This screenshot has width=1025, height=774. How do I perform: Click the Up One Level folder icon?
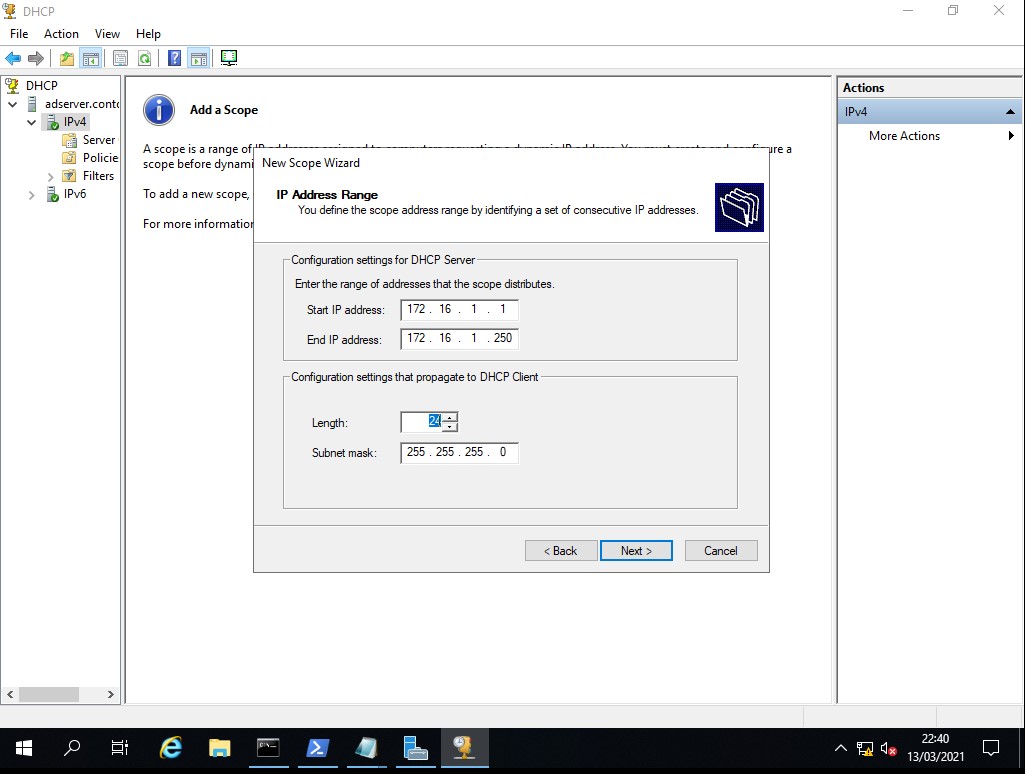(67, 59)
